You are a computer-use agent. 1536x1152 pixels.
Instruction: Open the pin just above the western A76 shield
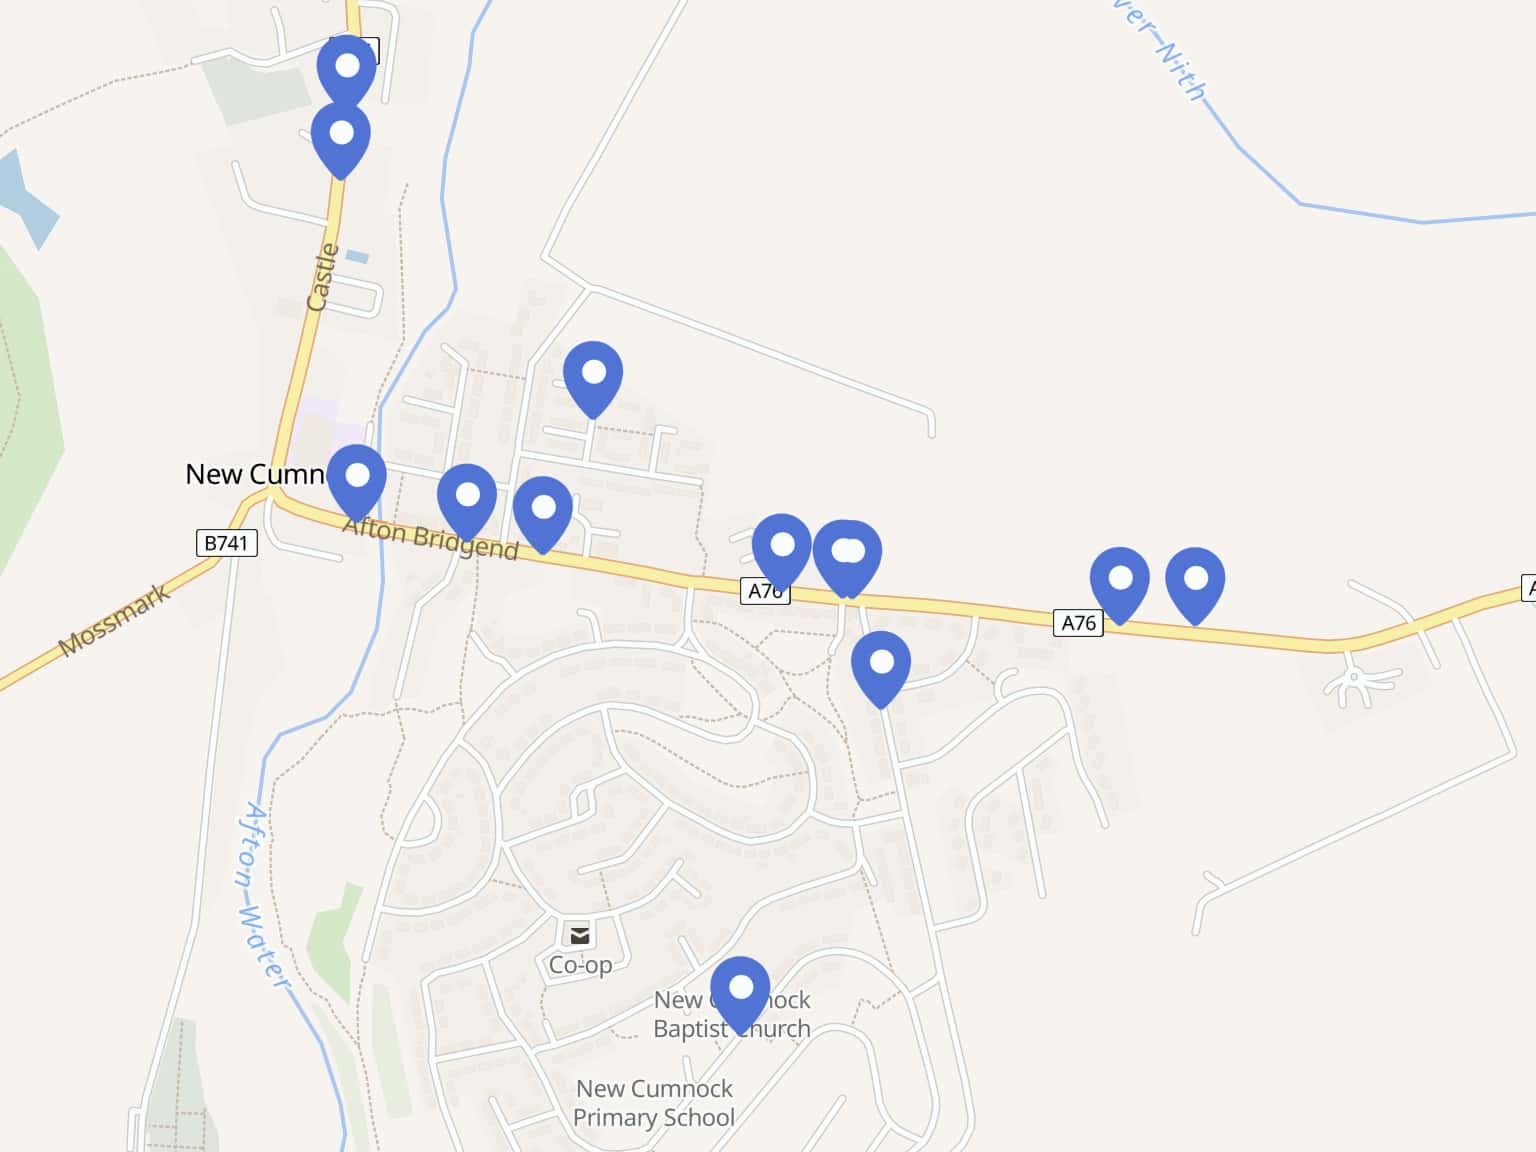[x=782, y=549]
